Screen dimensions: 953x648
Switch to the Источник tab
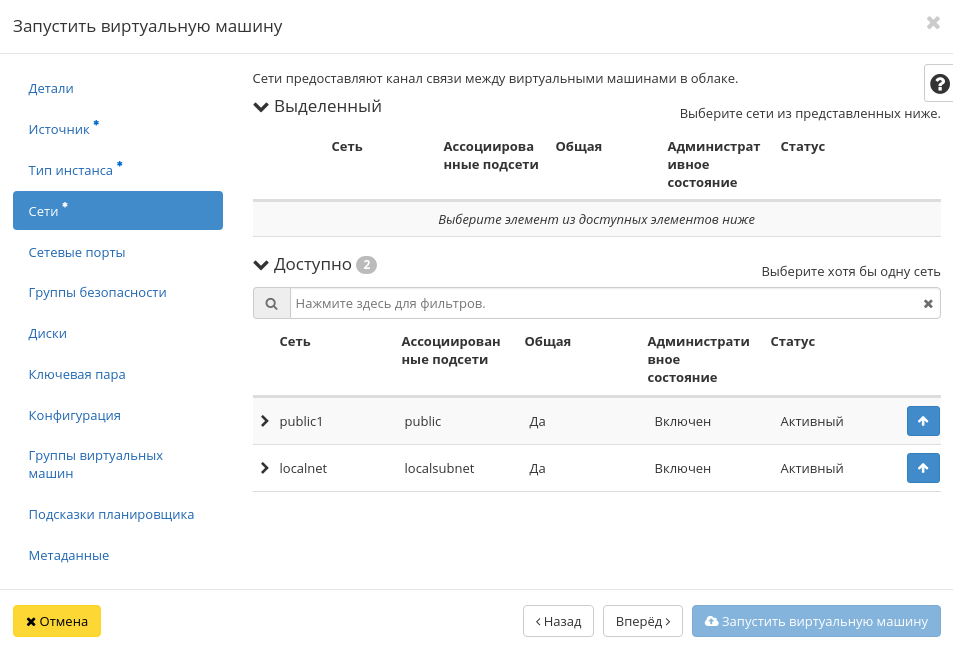(59, 129)
